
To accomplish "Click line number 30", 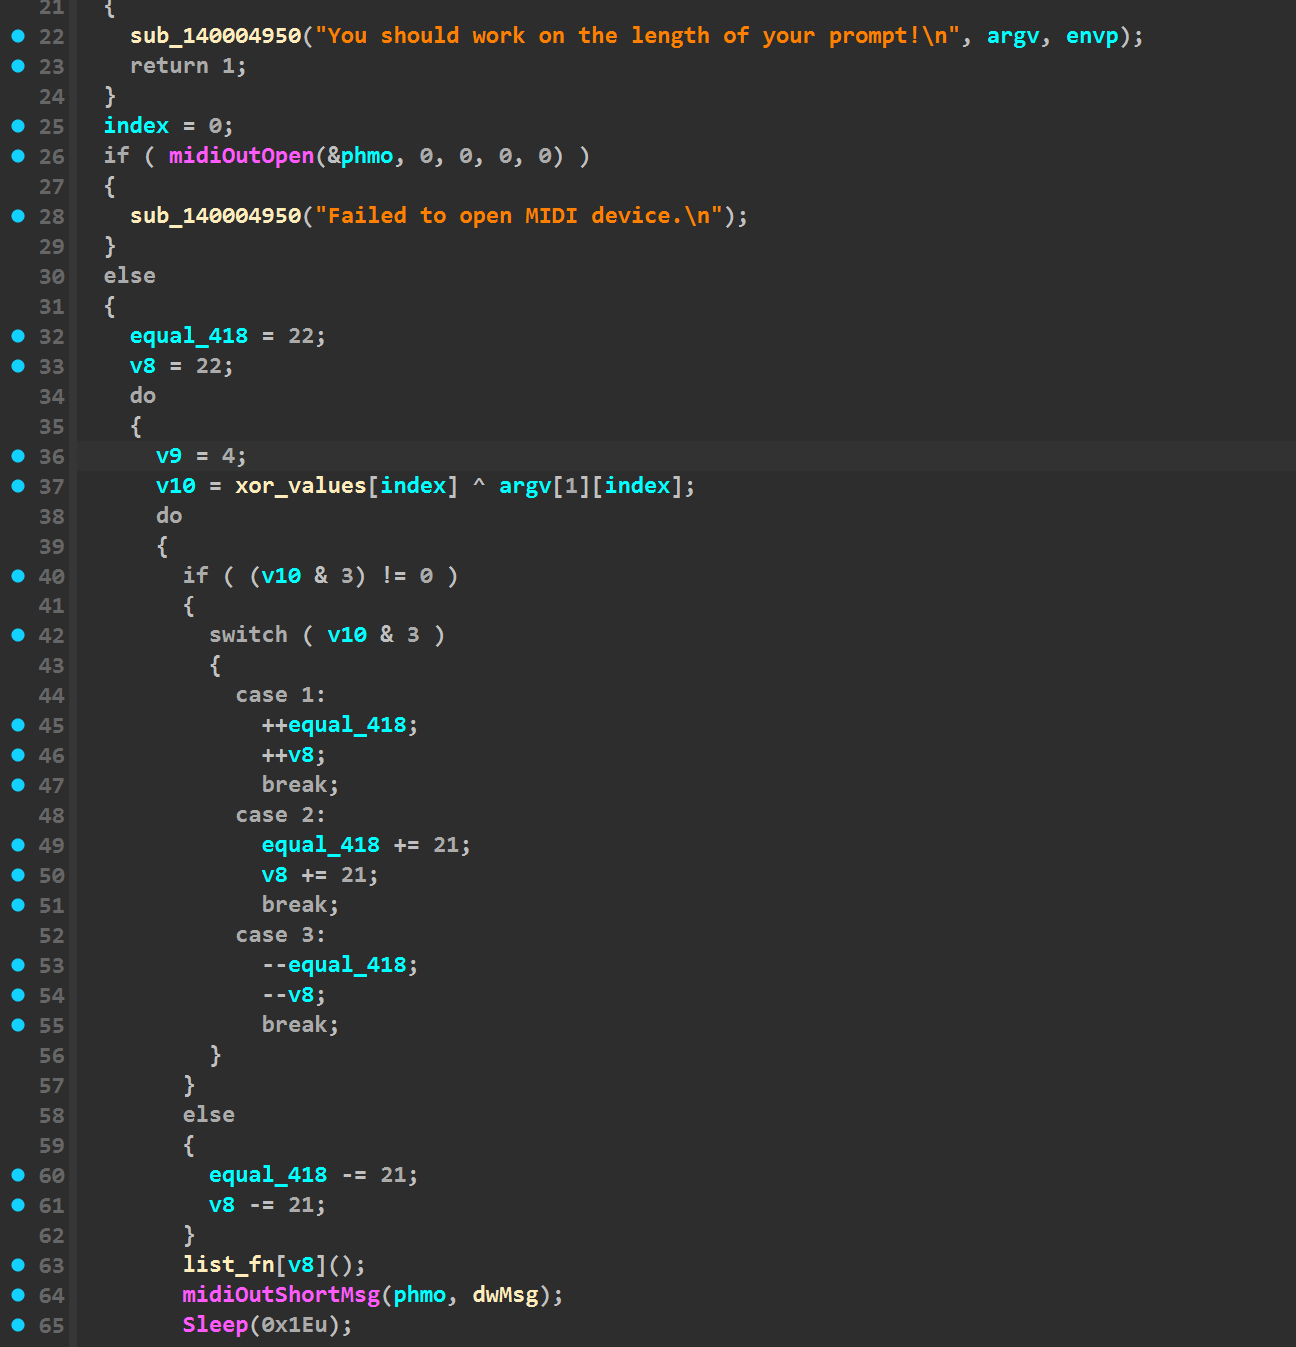I will [51, 276].
